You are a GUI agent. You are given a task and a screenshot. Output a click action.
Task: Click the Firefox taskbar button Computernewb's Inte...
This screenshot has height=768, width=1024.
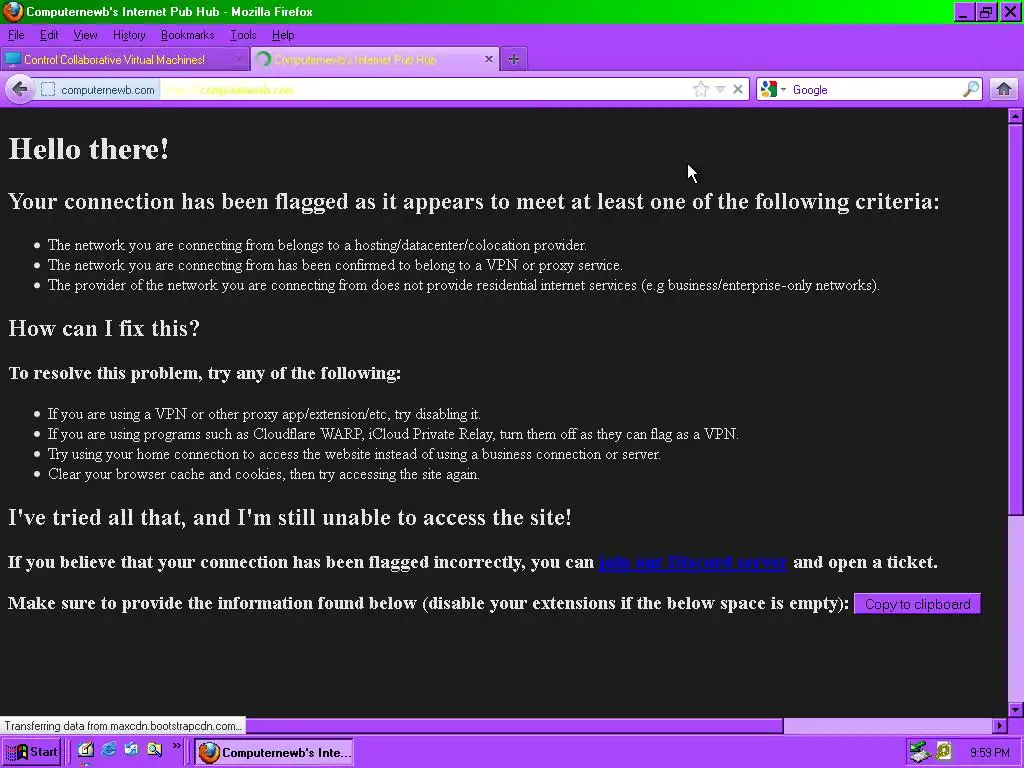(274, 752)
